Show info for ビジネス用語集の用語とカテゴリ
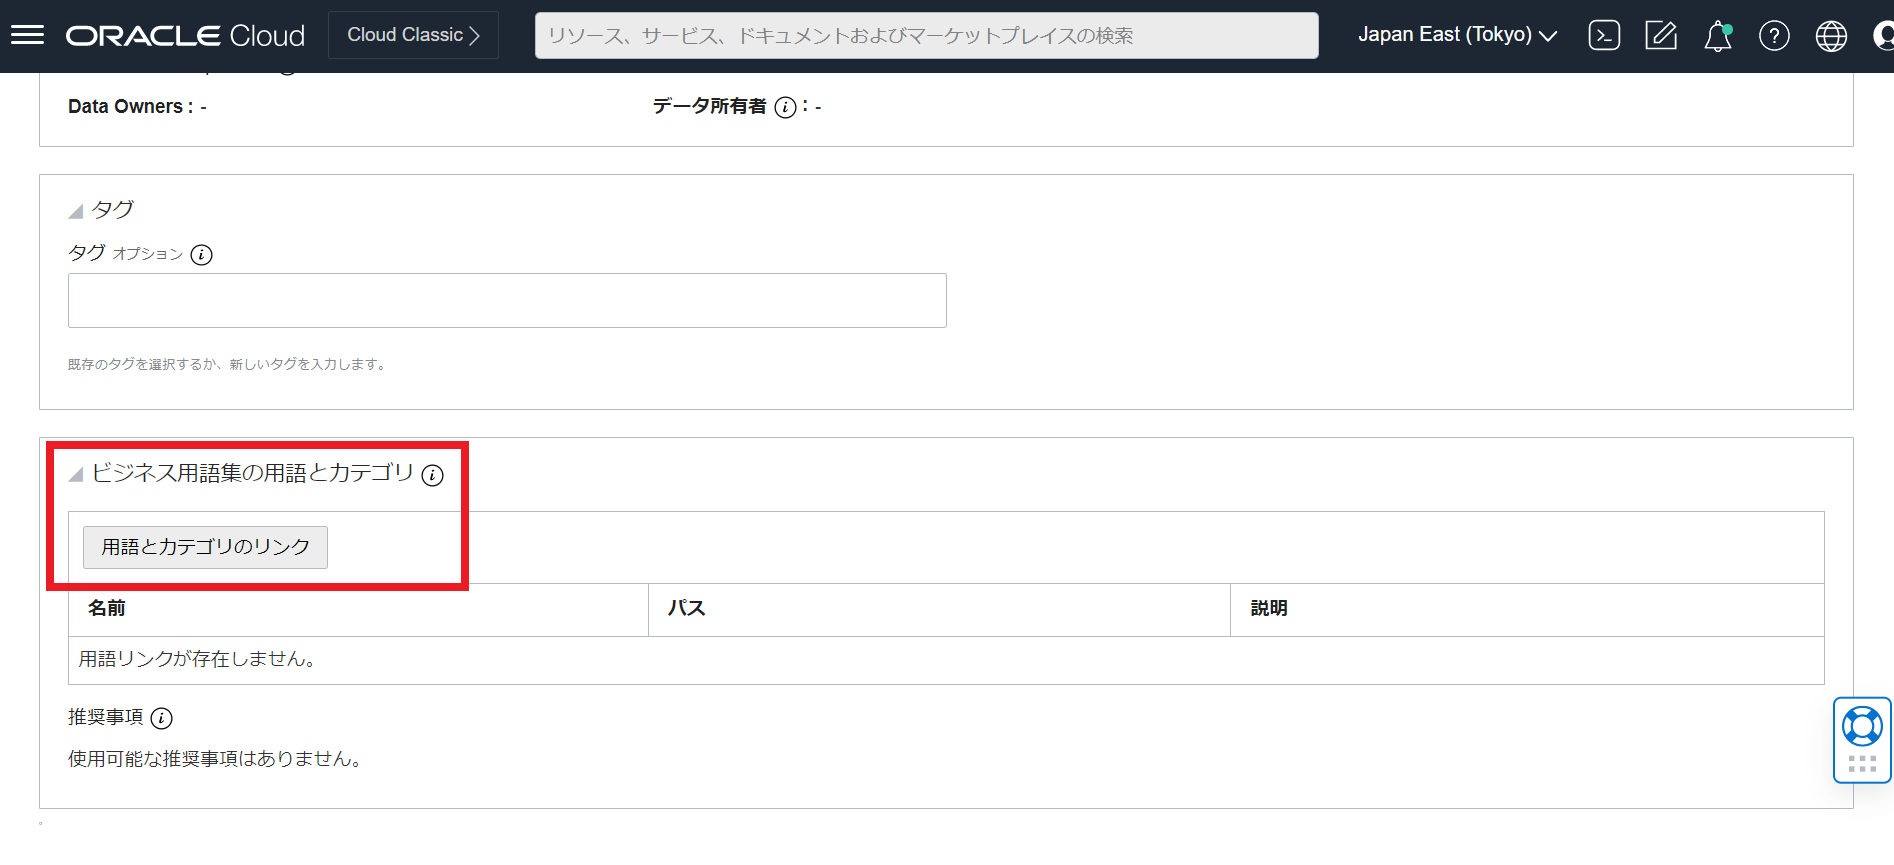The height and width of the screenshot is (865, 1894). coord(432,475)
